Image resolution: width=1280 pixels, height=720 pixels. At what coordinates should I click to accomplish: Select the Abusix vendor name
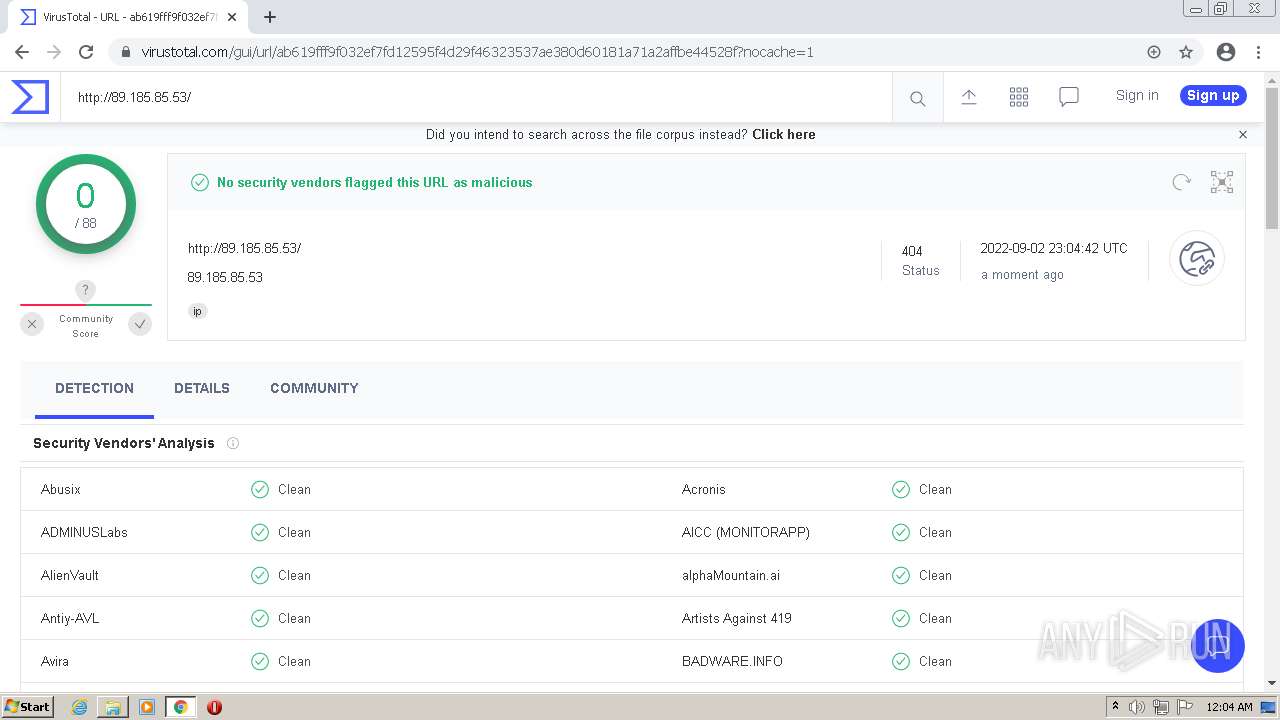61,489
